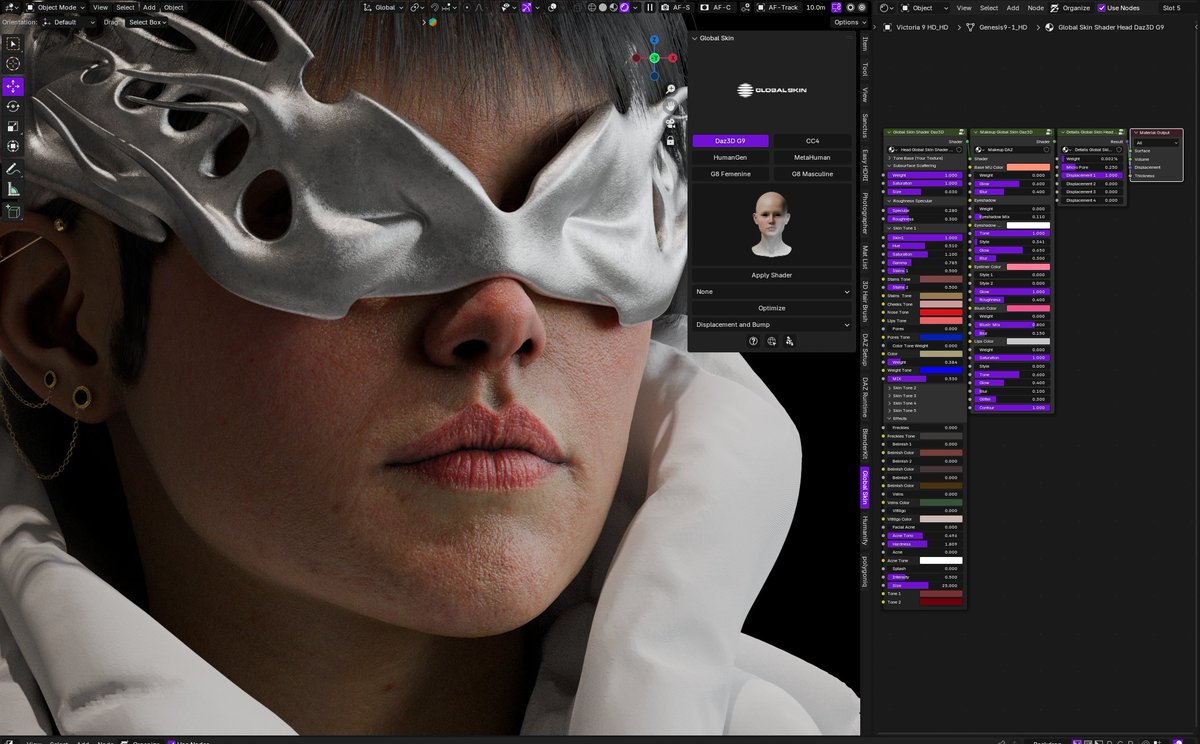Click the Gamma slider in Skin Tone 1
1200x744 pixels.
[924, 262]
